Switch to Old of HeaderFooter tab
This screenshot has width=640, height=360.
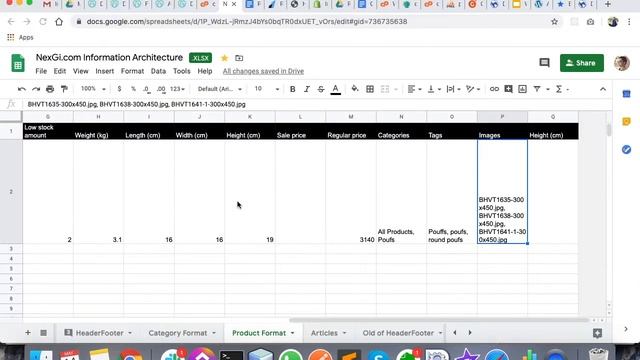pos(398,333)
